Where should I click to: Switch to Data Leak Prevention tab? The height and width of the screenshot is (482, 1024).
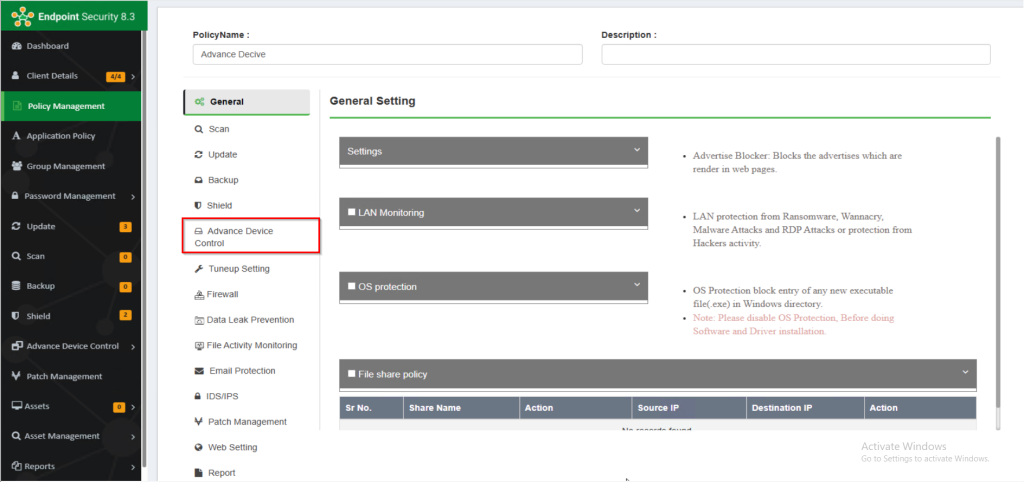coord(249,320)
